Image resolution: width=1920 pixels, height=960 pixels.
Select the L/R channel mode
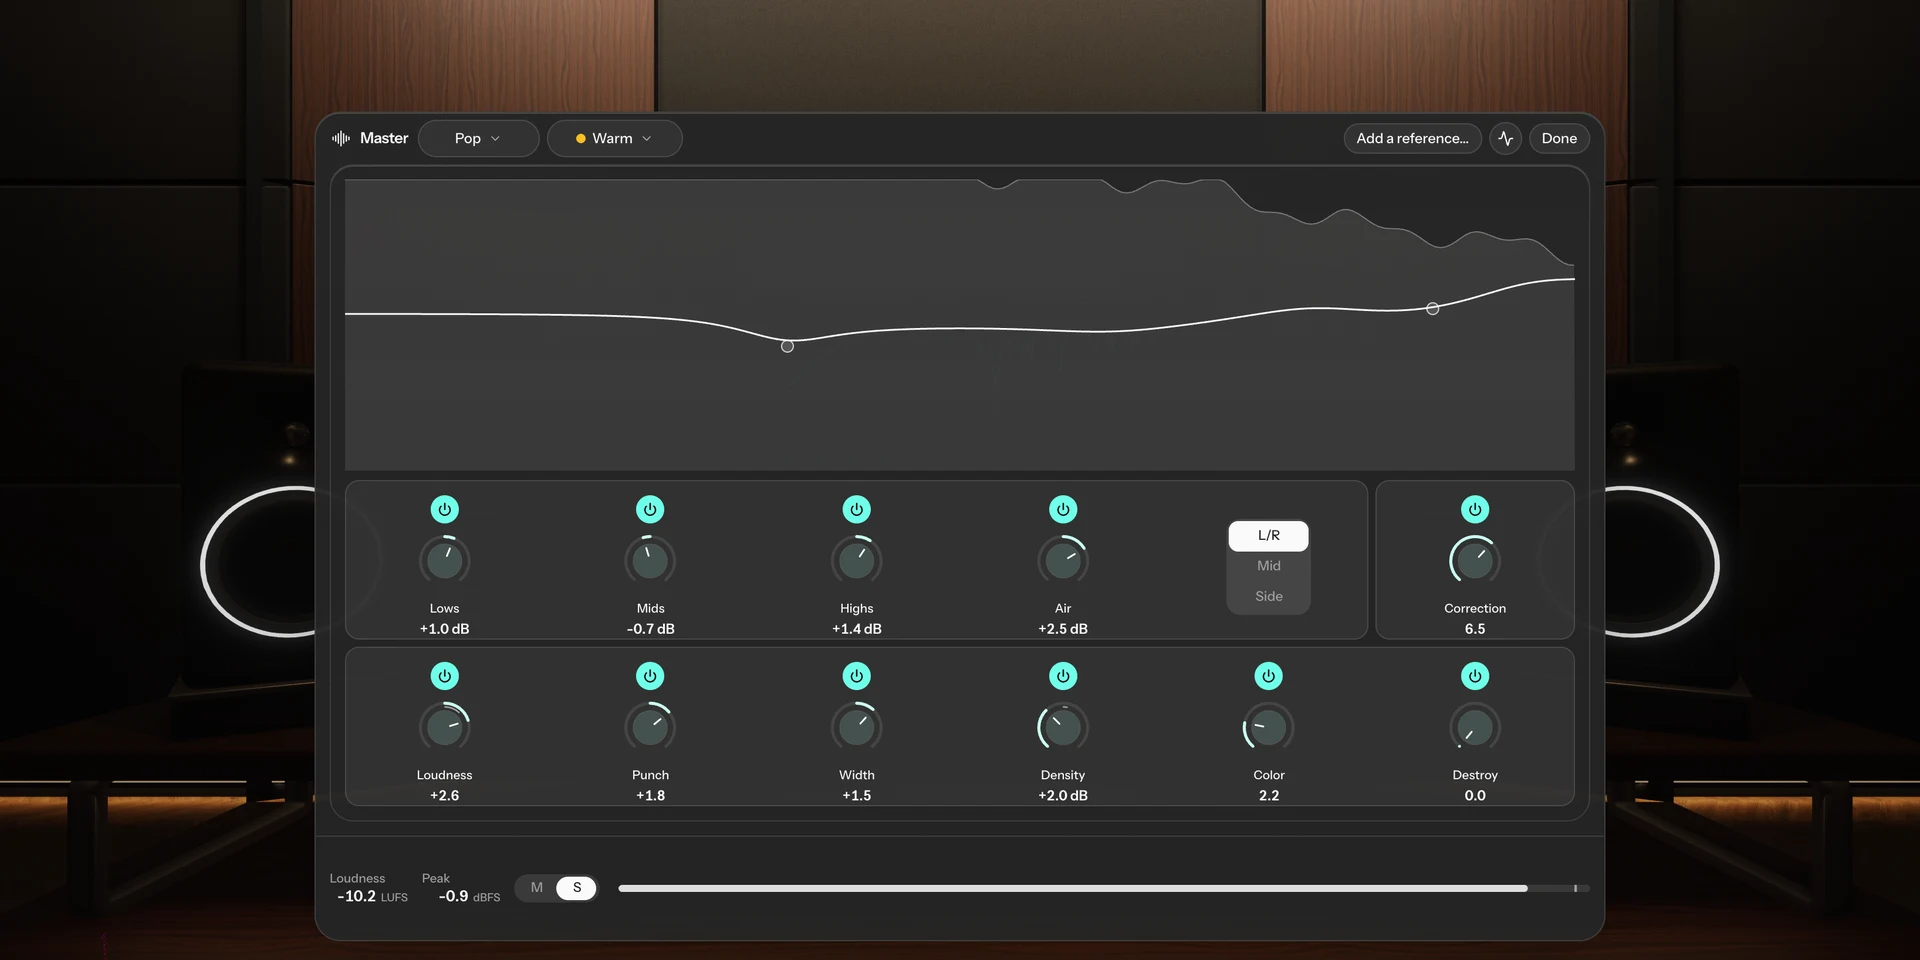[x=1269, y=535]
